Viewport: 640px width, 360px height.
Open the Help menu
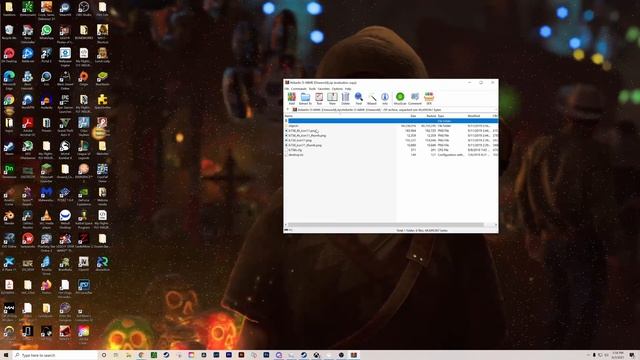(348, 89)
